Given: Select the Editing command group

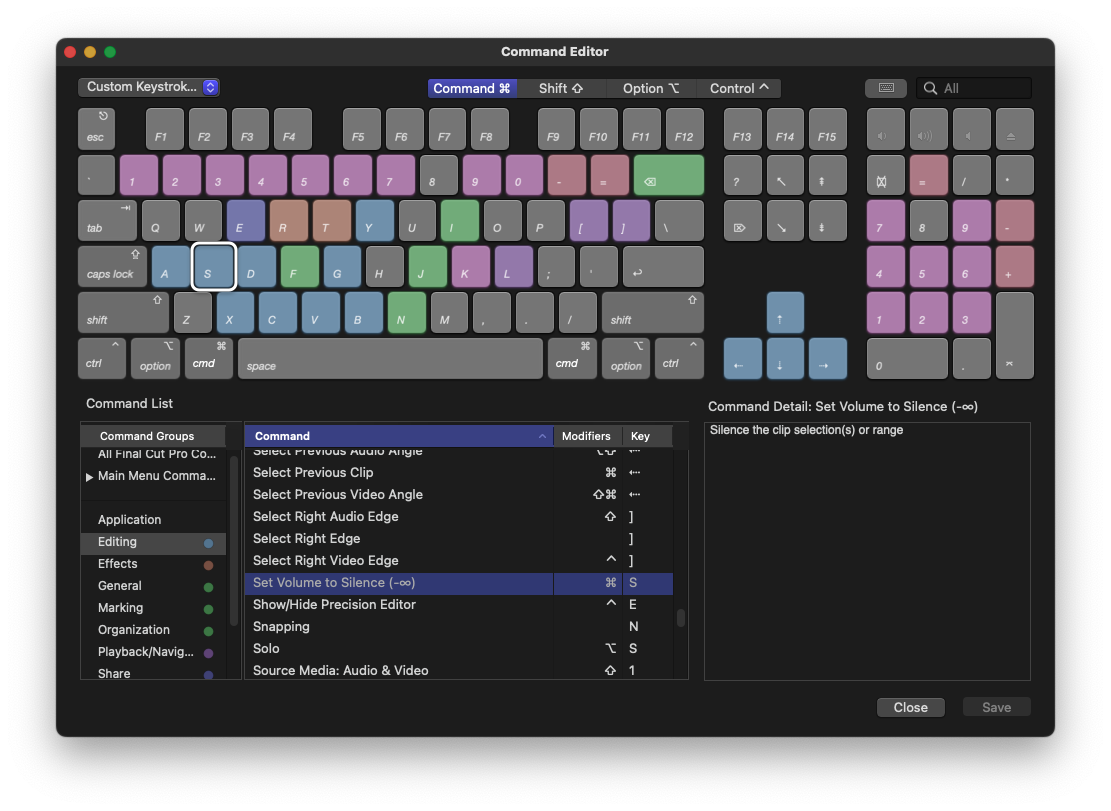Looking at the screenshot, I should coord(154,542).
